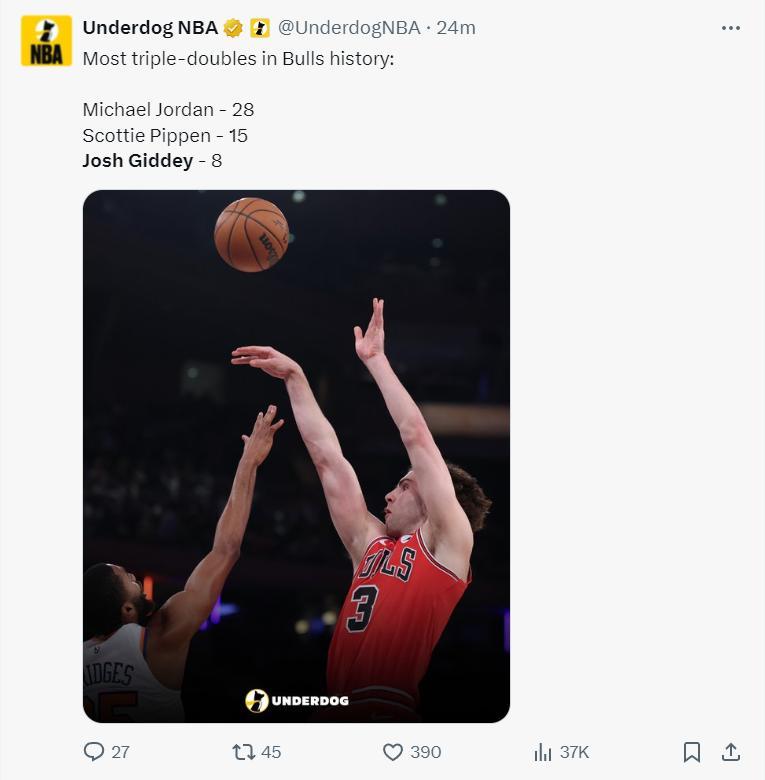The image size is (765, 780).
Task: Click the 27 replies count
Action: click(120, 751)
